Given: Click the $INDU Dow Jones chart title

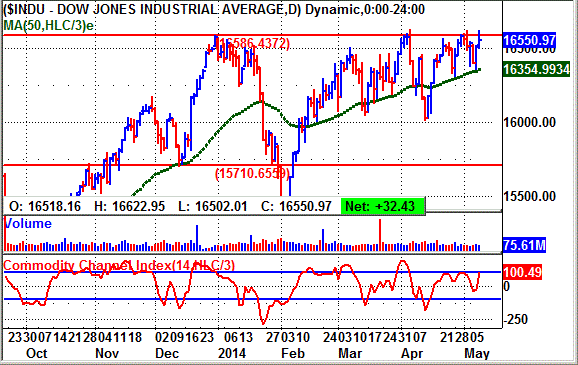Looking at the screenshot, I should [214, 9].
